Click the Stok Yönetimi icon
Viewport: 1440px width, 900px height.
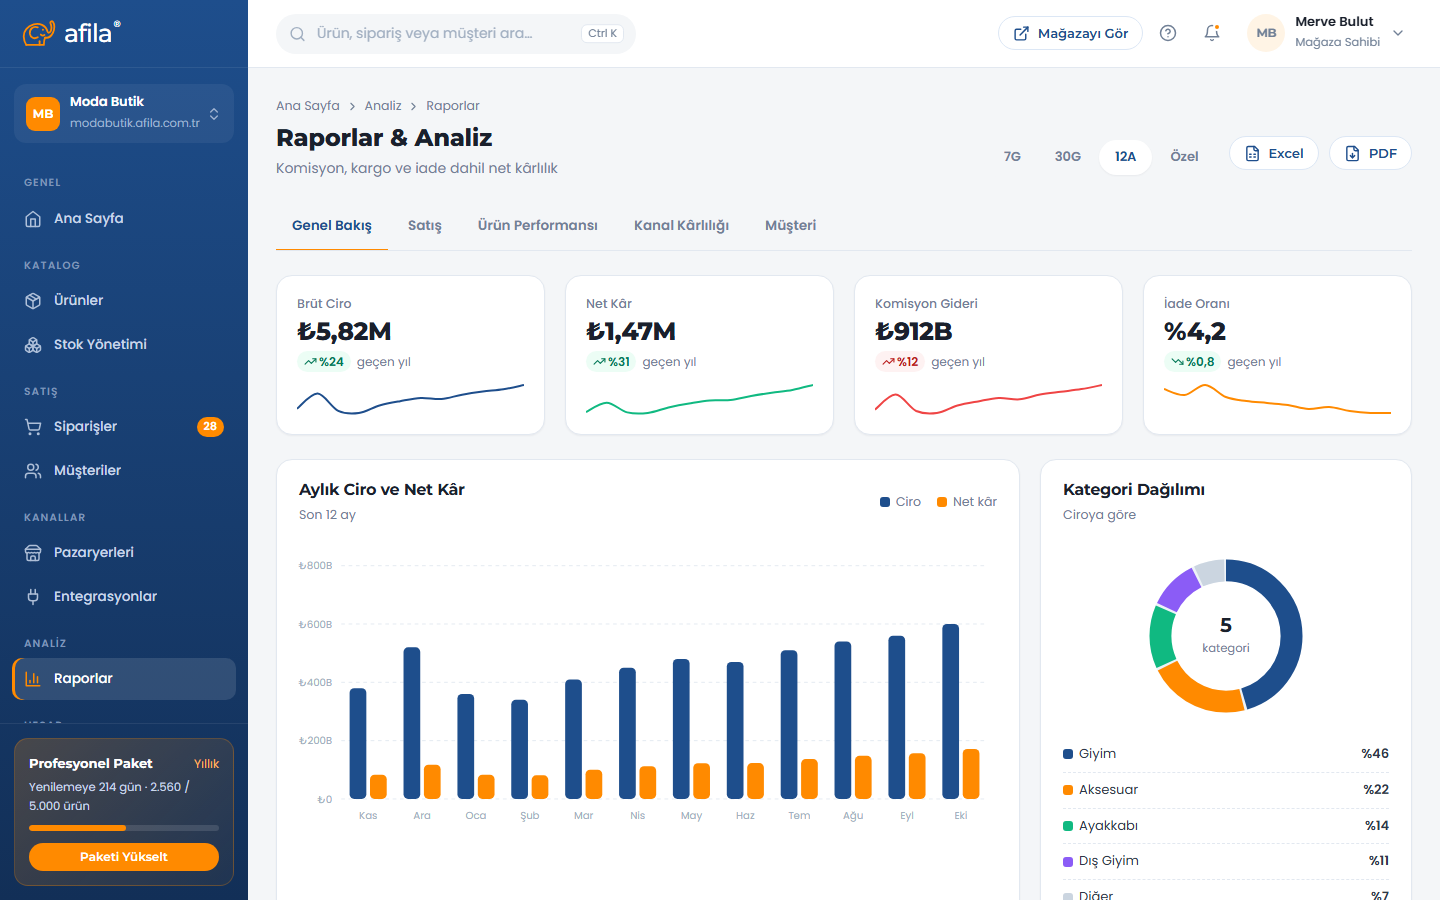(33, 345)
